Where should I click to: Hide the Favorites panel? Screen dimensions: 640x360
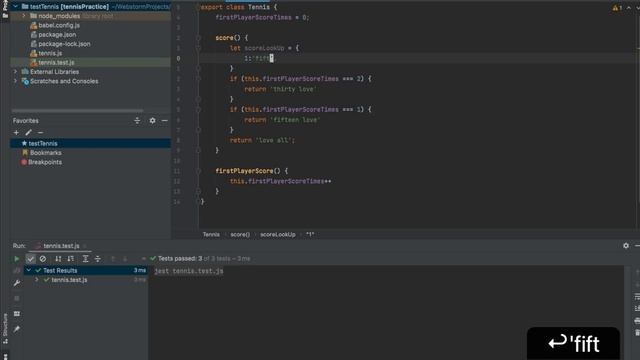(164, 120)
